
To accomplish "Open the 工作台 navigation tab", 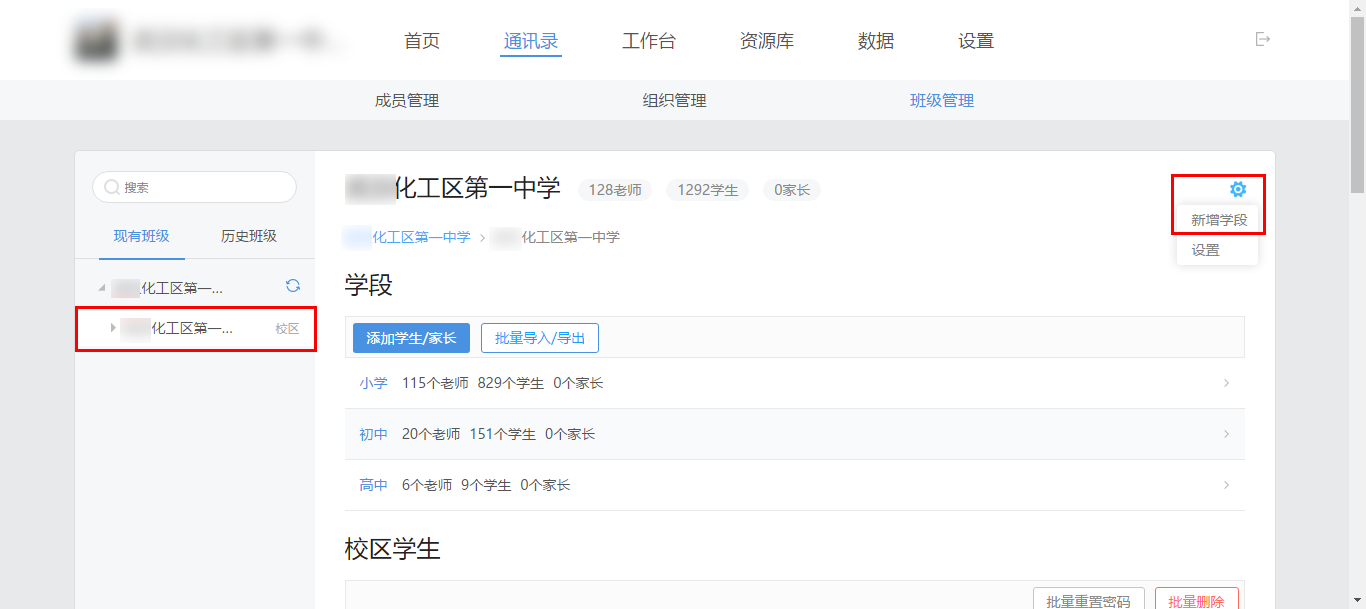I will coord(648,41).
